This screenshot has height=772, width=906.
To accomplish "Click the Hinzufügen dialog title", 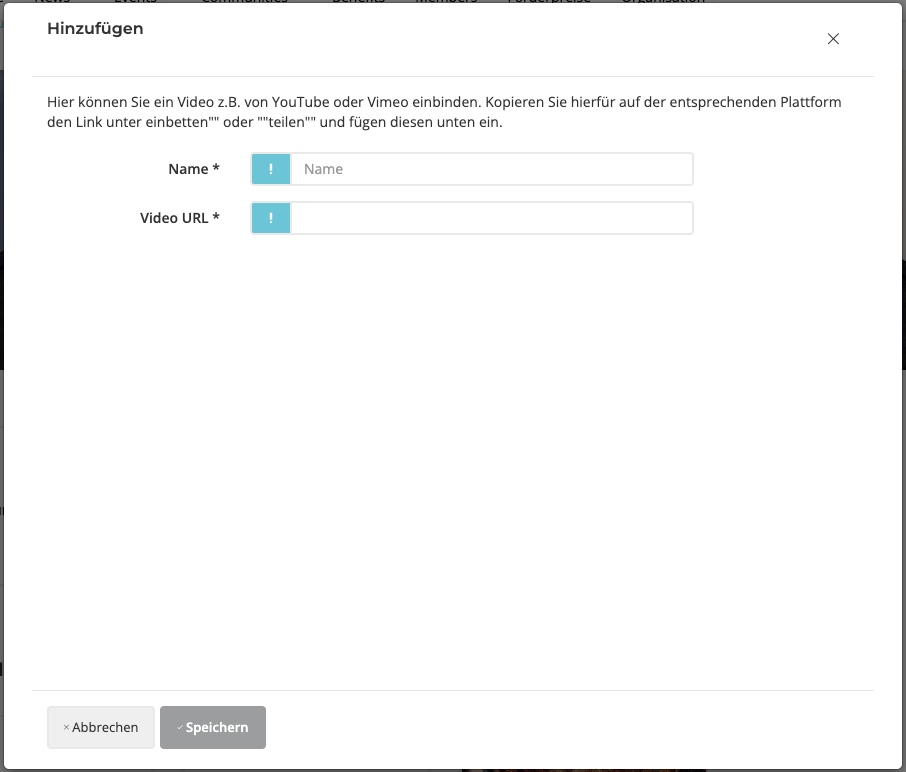I will [x=95, y=29].
